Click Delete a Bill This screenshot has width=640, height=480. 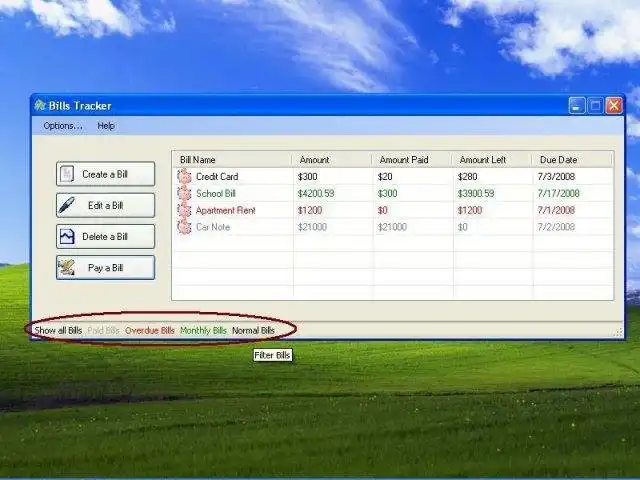pos(105,236)
